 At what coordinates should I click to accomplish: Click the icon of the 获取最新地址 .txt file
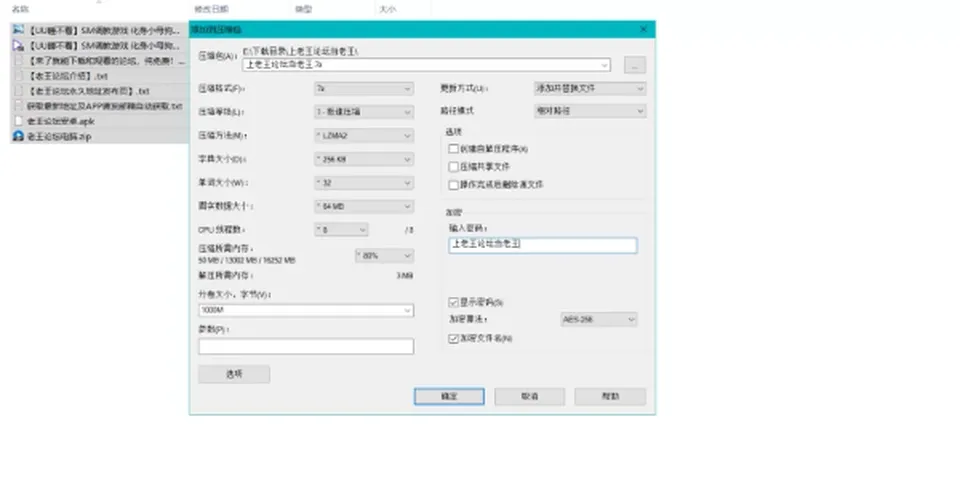tap(18, 106)
